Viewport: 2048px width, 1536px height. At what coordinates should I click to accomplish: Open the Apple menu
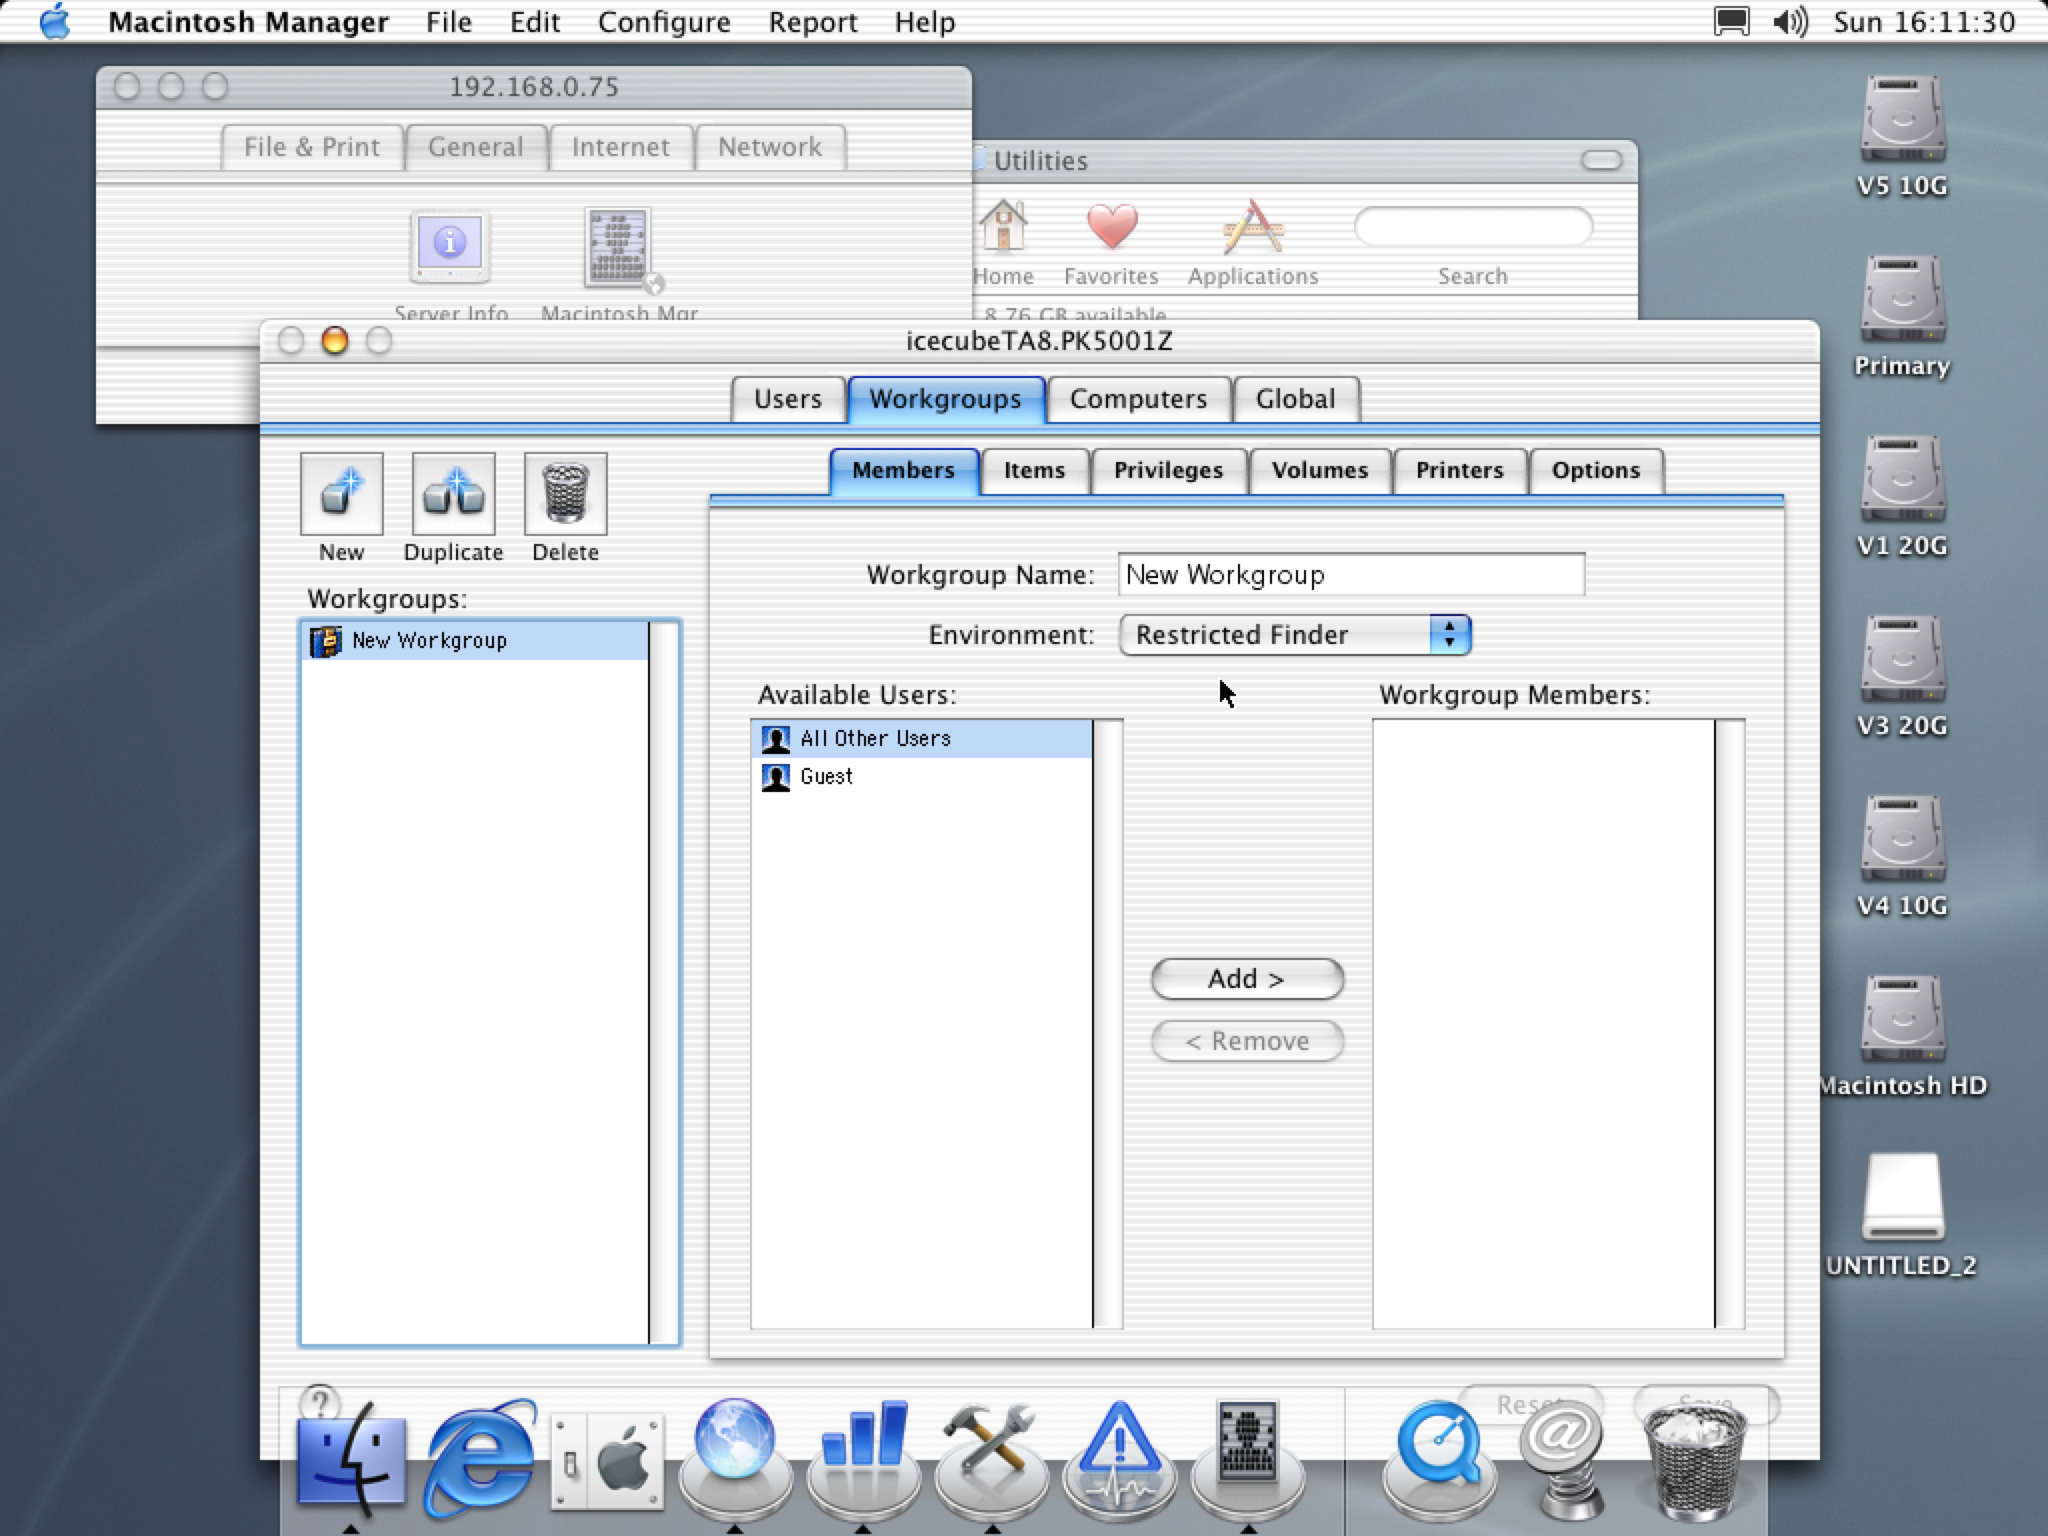coord(55,21)
